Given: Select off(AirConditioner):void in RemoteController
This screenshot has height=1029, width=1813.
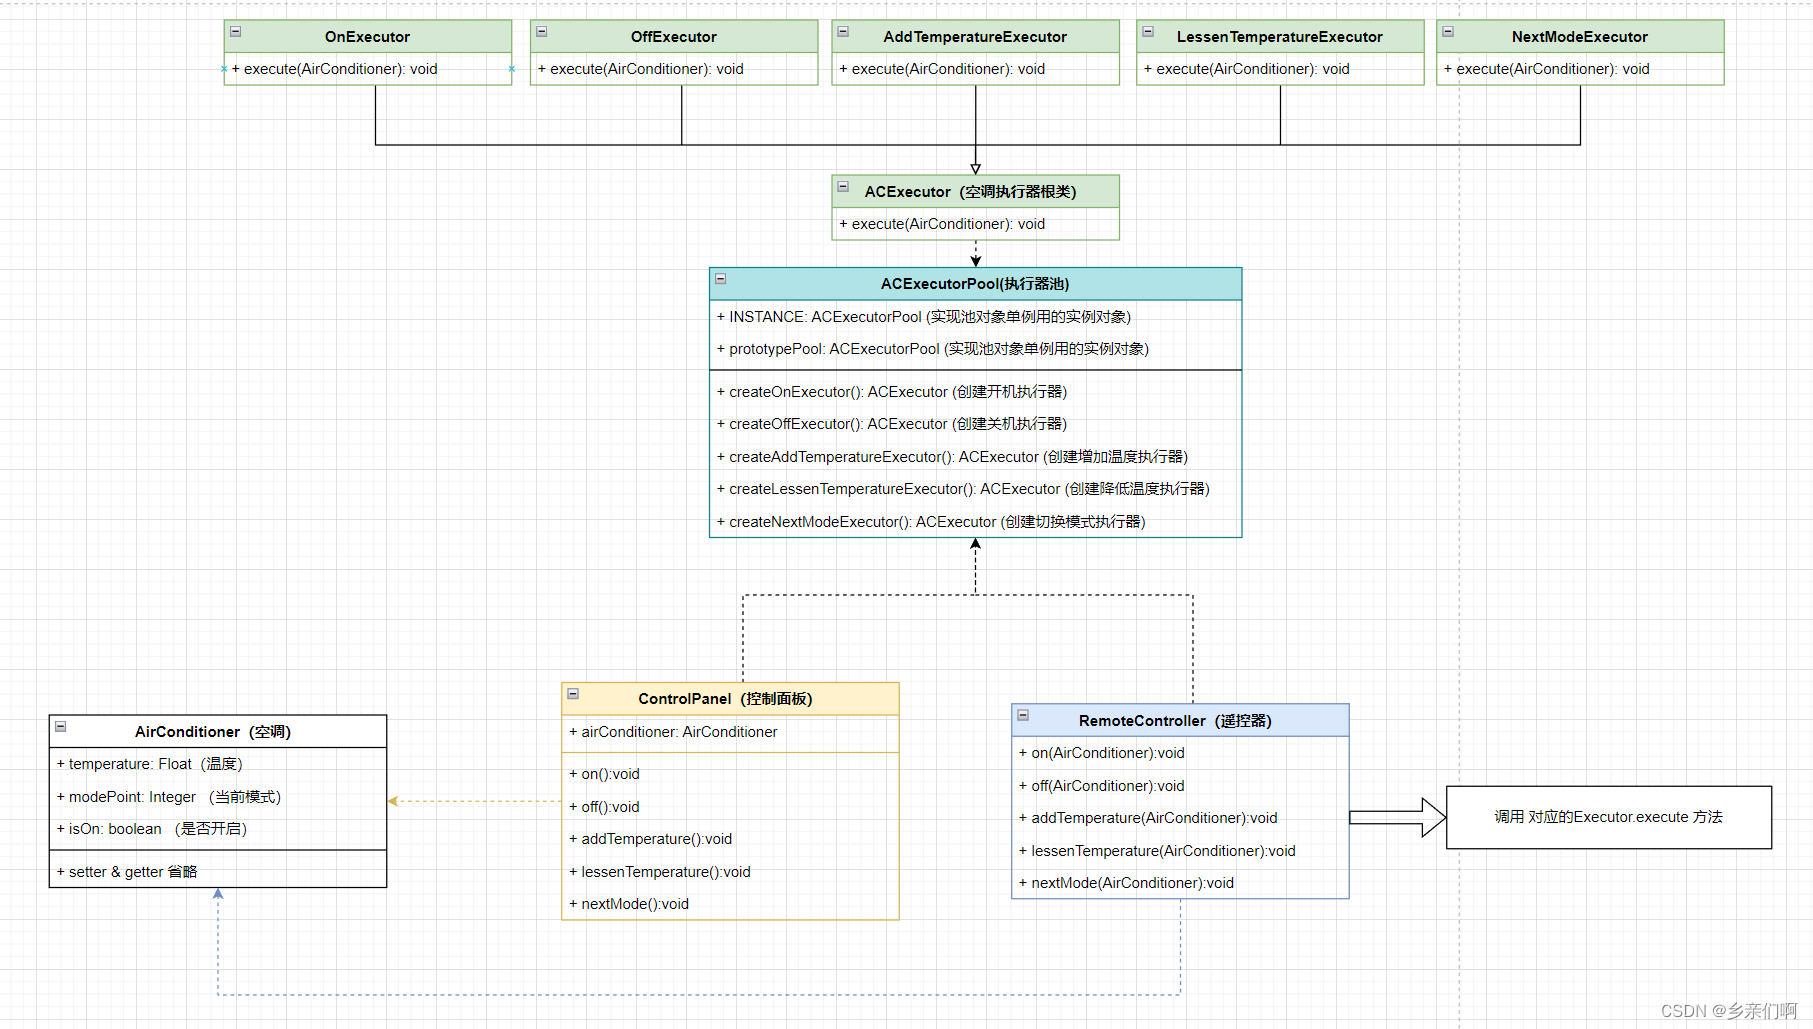Looking at the screenshot, I should [1181, 786].
